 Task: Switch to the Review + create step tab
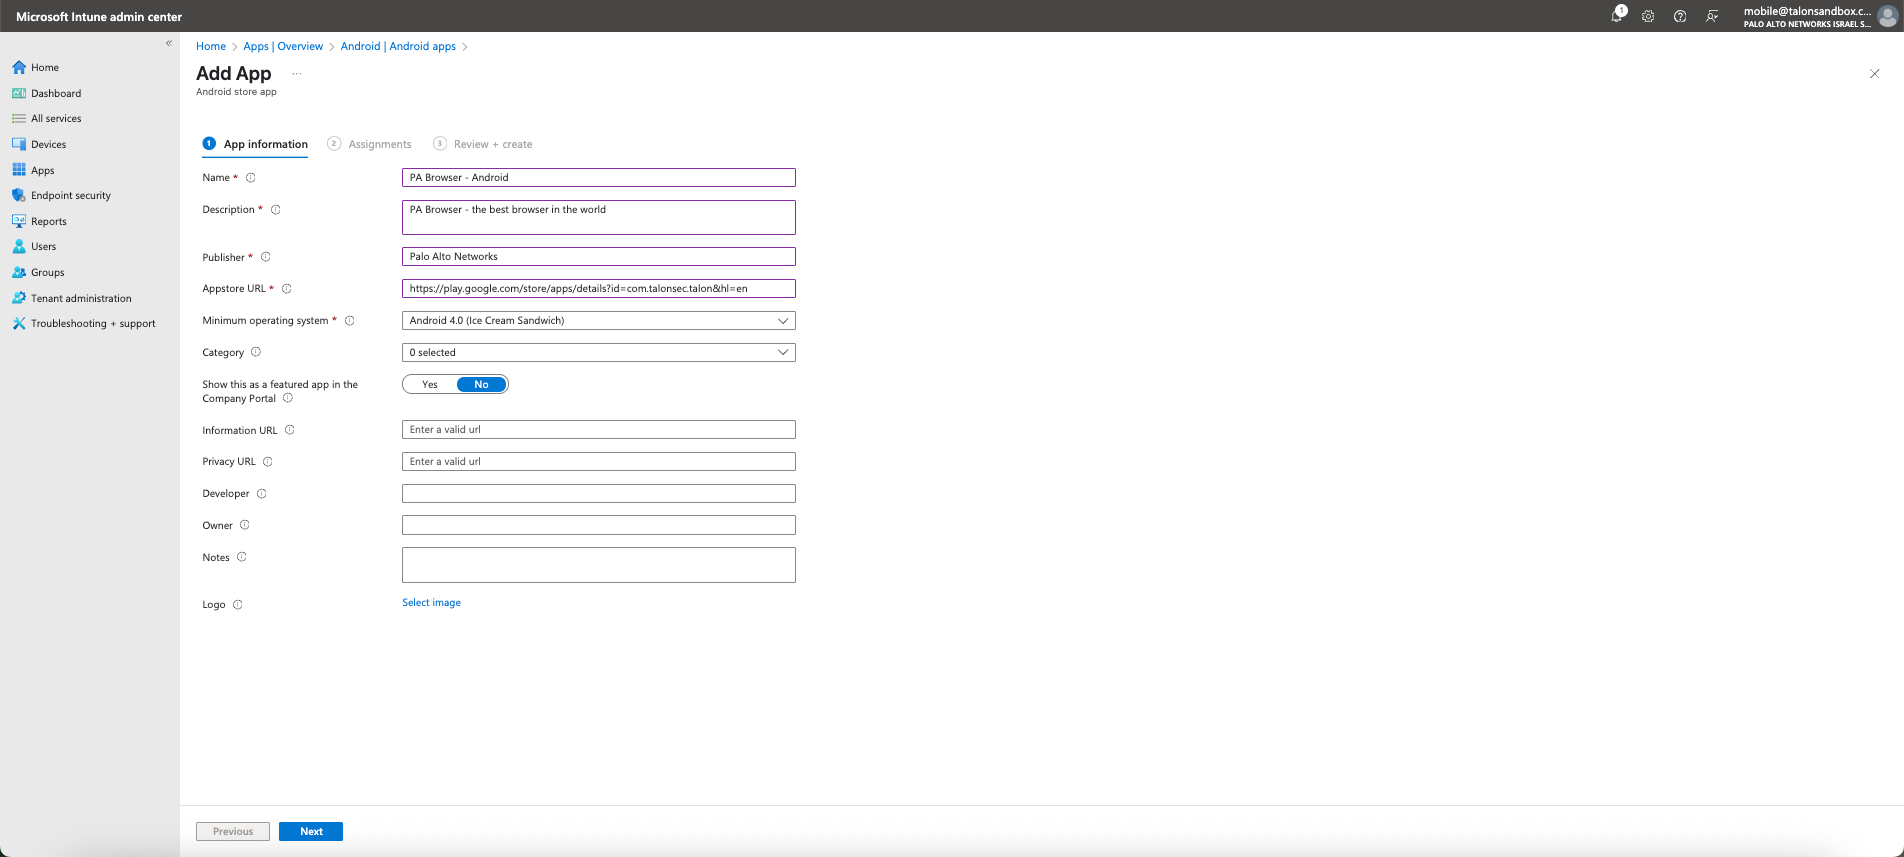[x=483, y=144]
